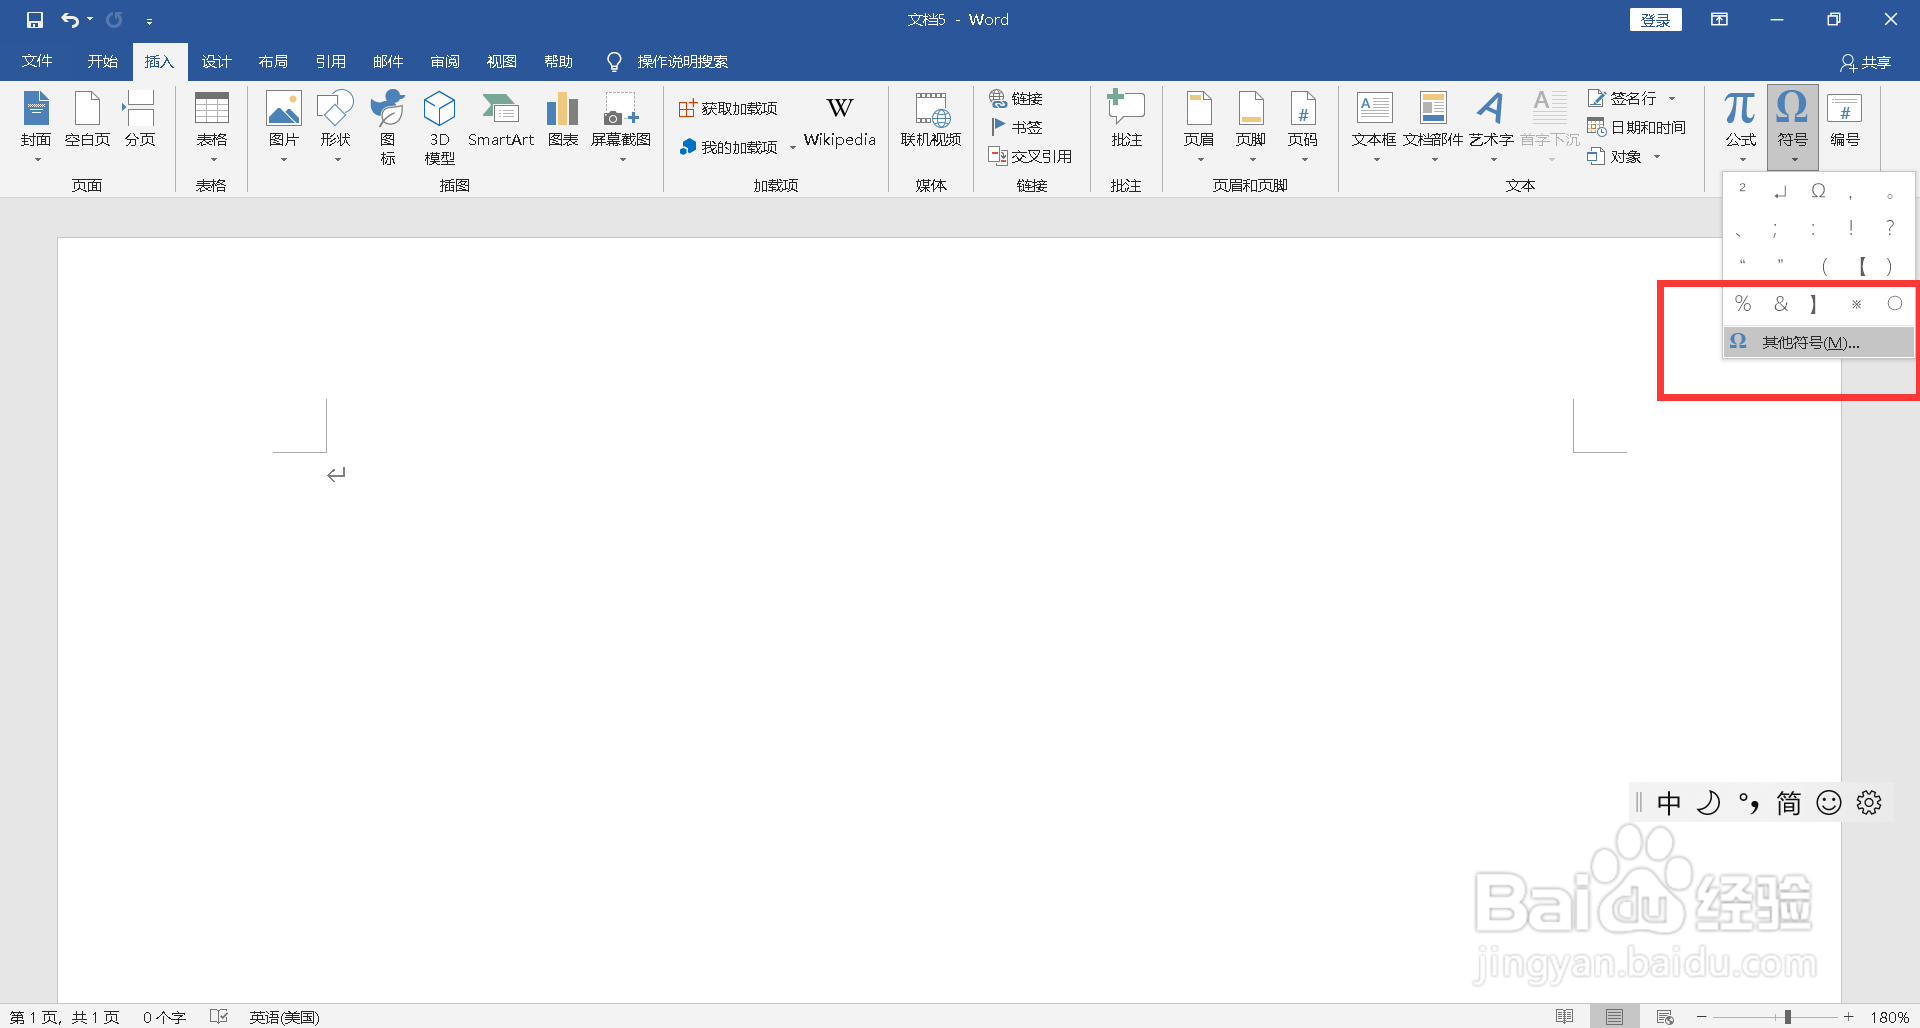
Task: Insert a text box (文本框)
Action: (1374, 127)
